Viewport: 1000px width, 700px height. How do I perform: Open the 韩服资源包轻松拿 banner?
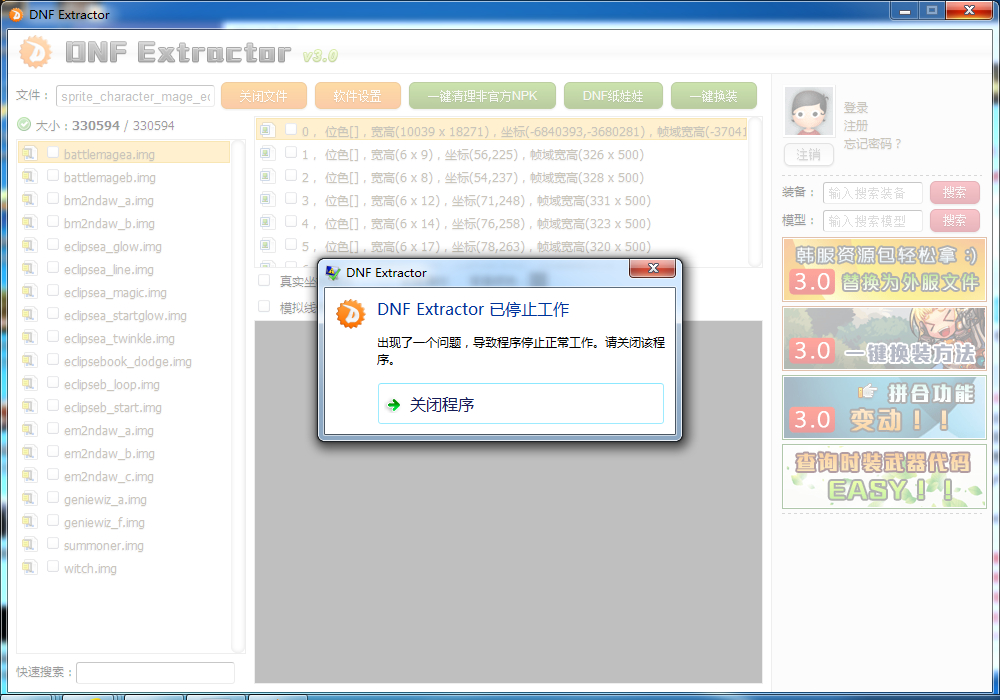point(884,269)
